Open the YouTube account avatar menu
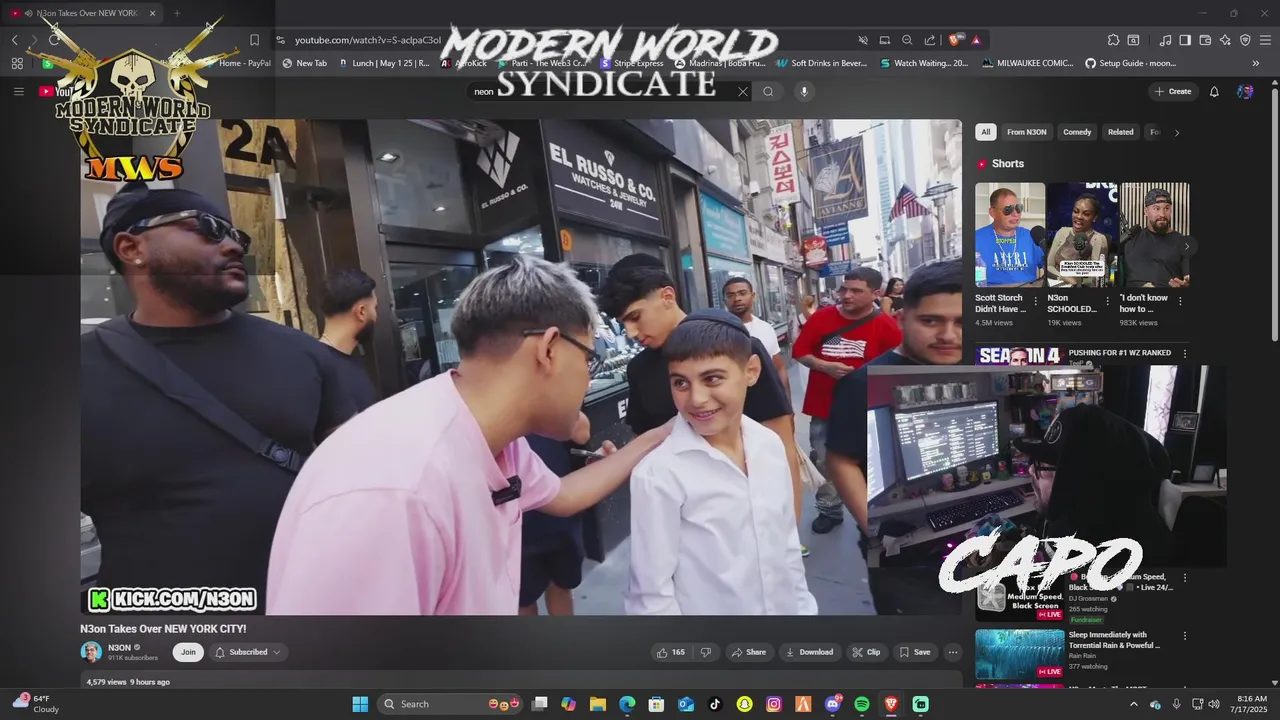This screenshot has height=720, width=1280. click(x=1245, y=91)
